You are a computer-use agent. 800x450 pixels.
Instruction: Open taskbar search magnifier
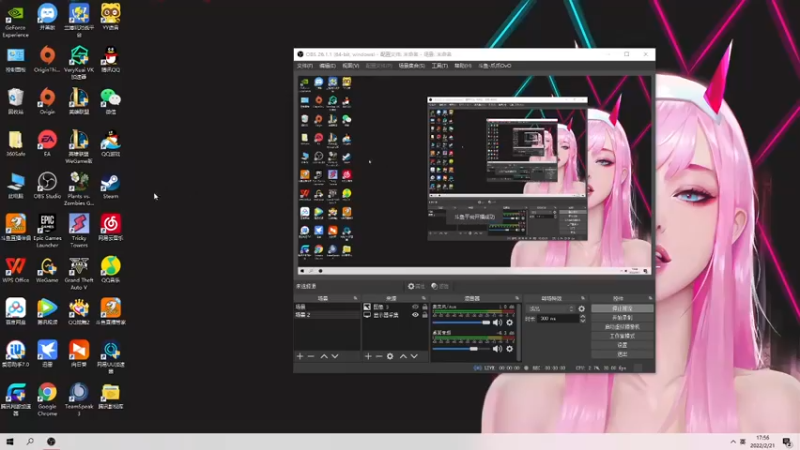coord(30,441)
